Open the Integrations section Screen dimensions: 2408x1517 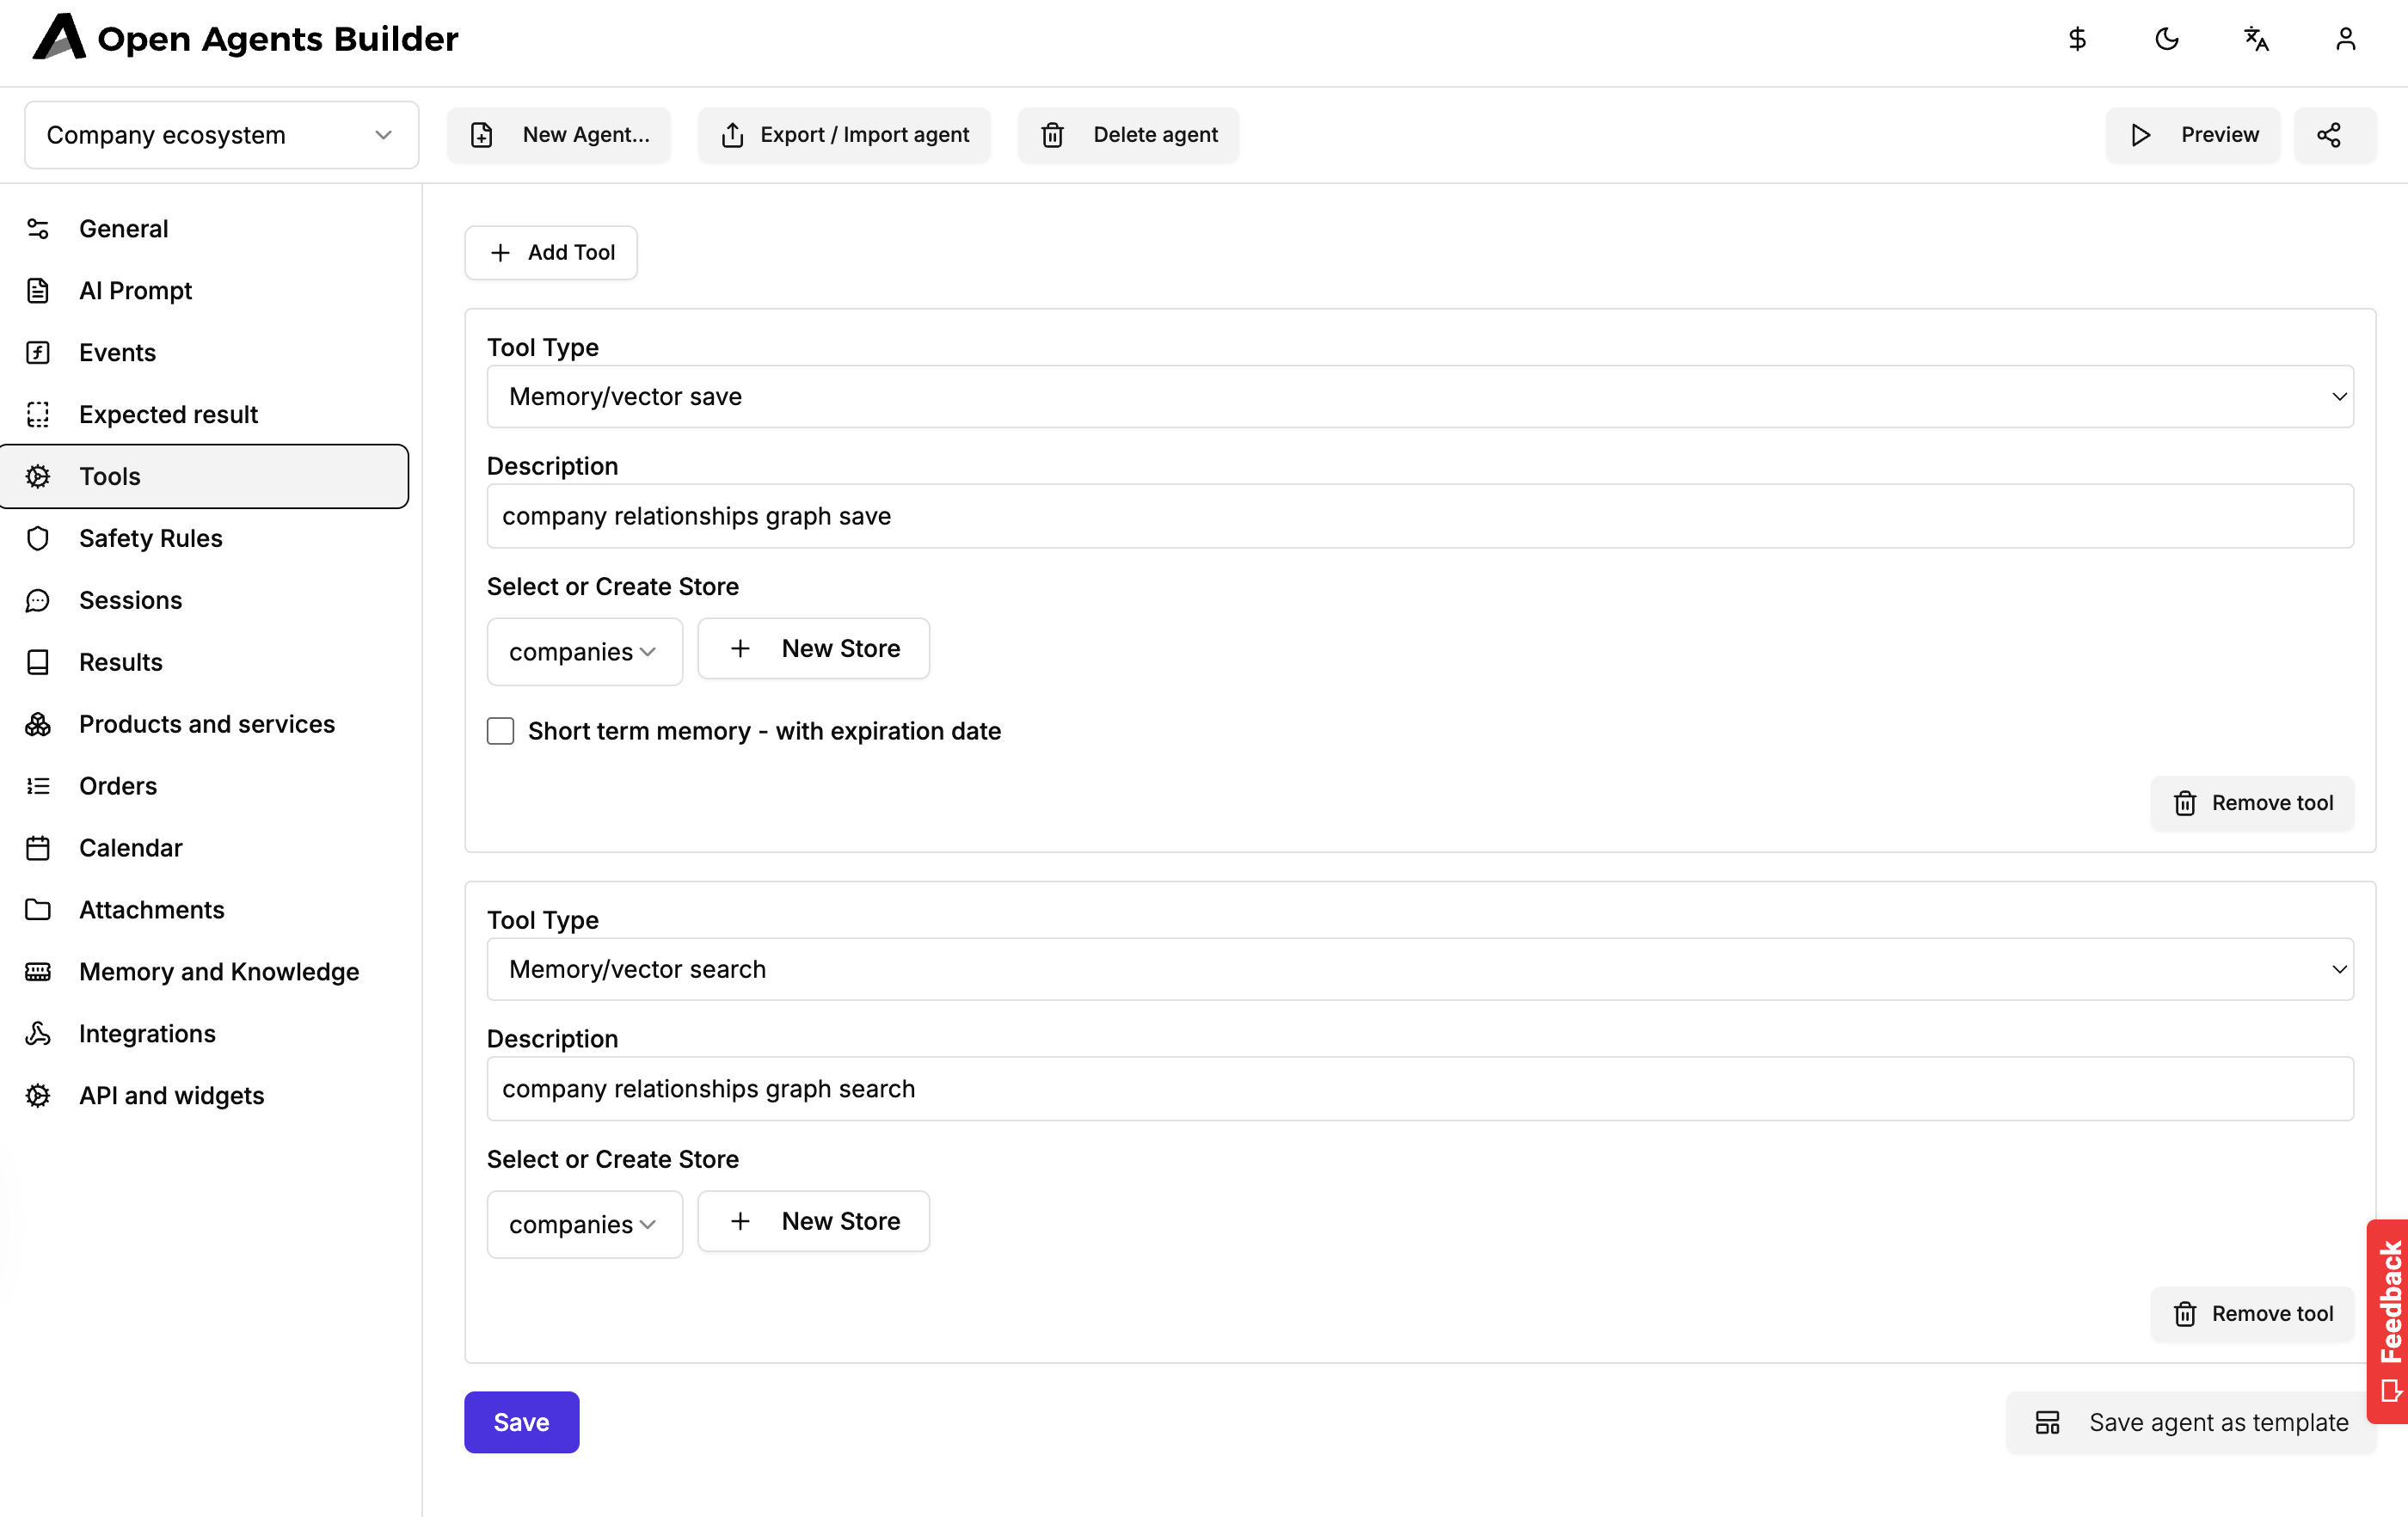[x=204, y=1034]
